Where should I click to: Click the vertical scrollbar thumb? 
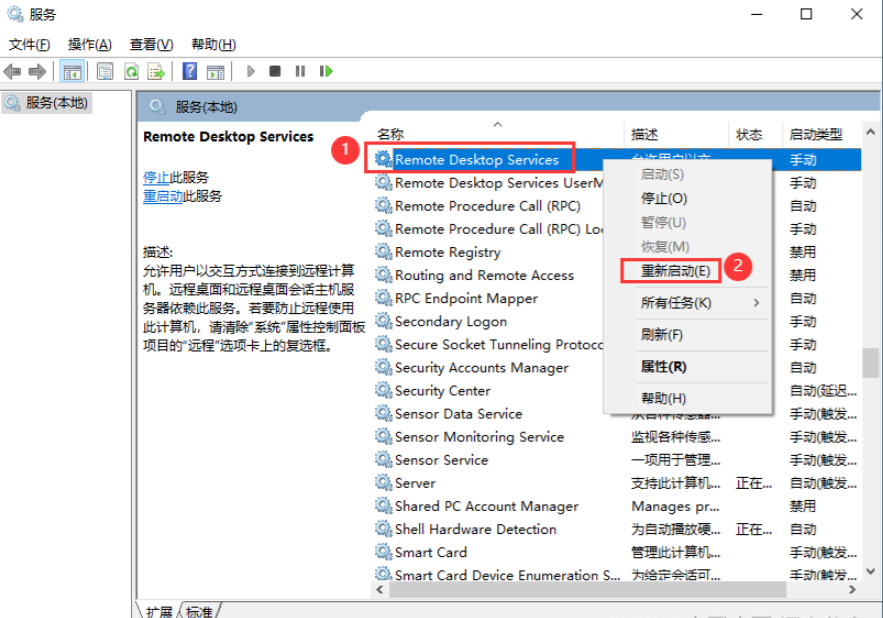point(870,363)
